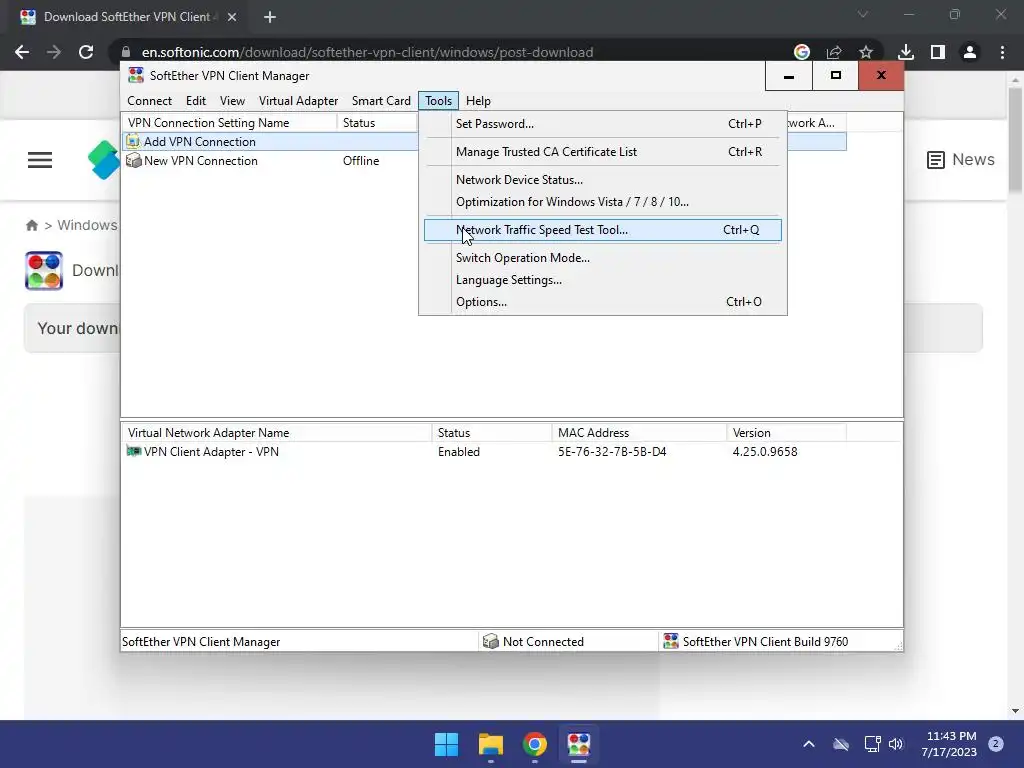Open Language Settings menu entry
Screen dimensions: 1024x768
click(602, 280)
